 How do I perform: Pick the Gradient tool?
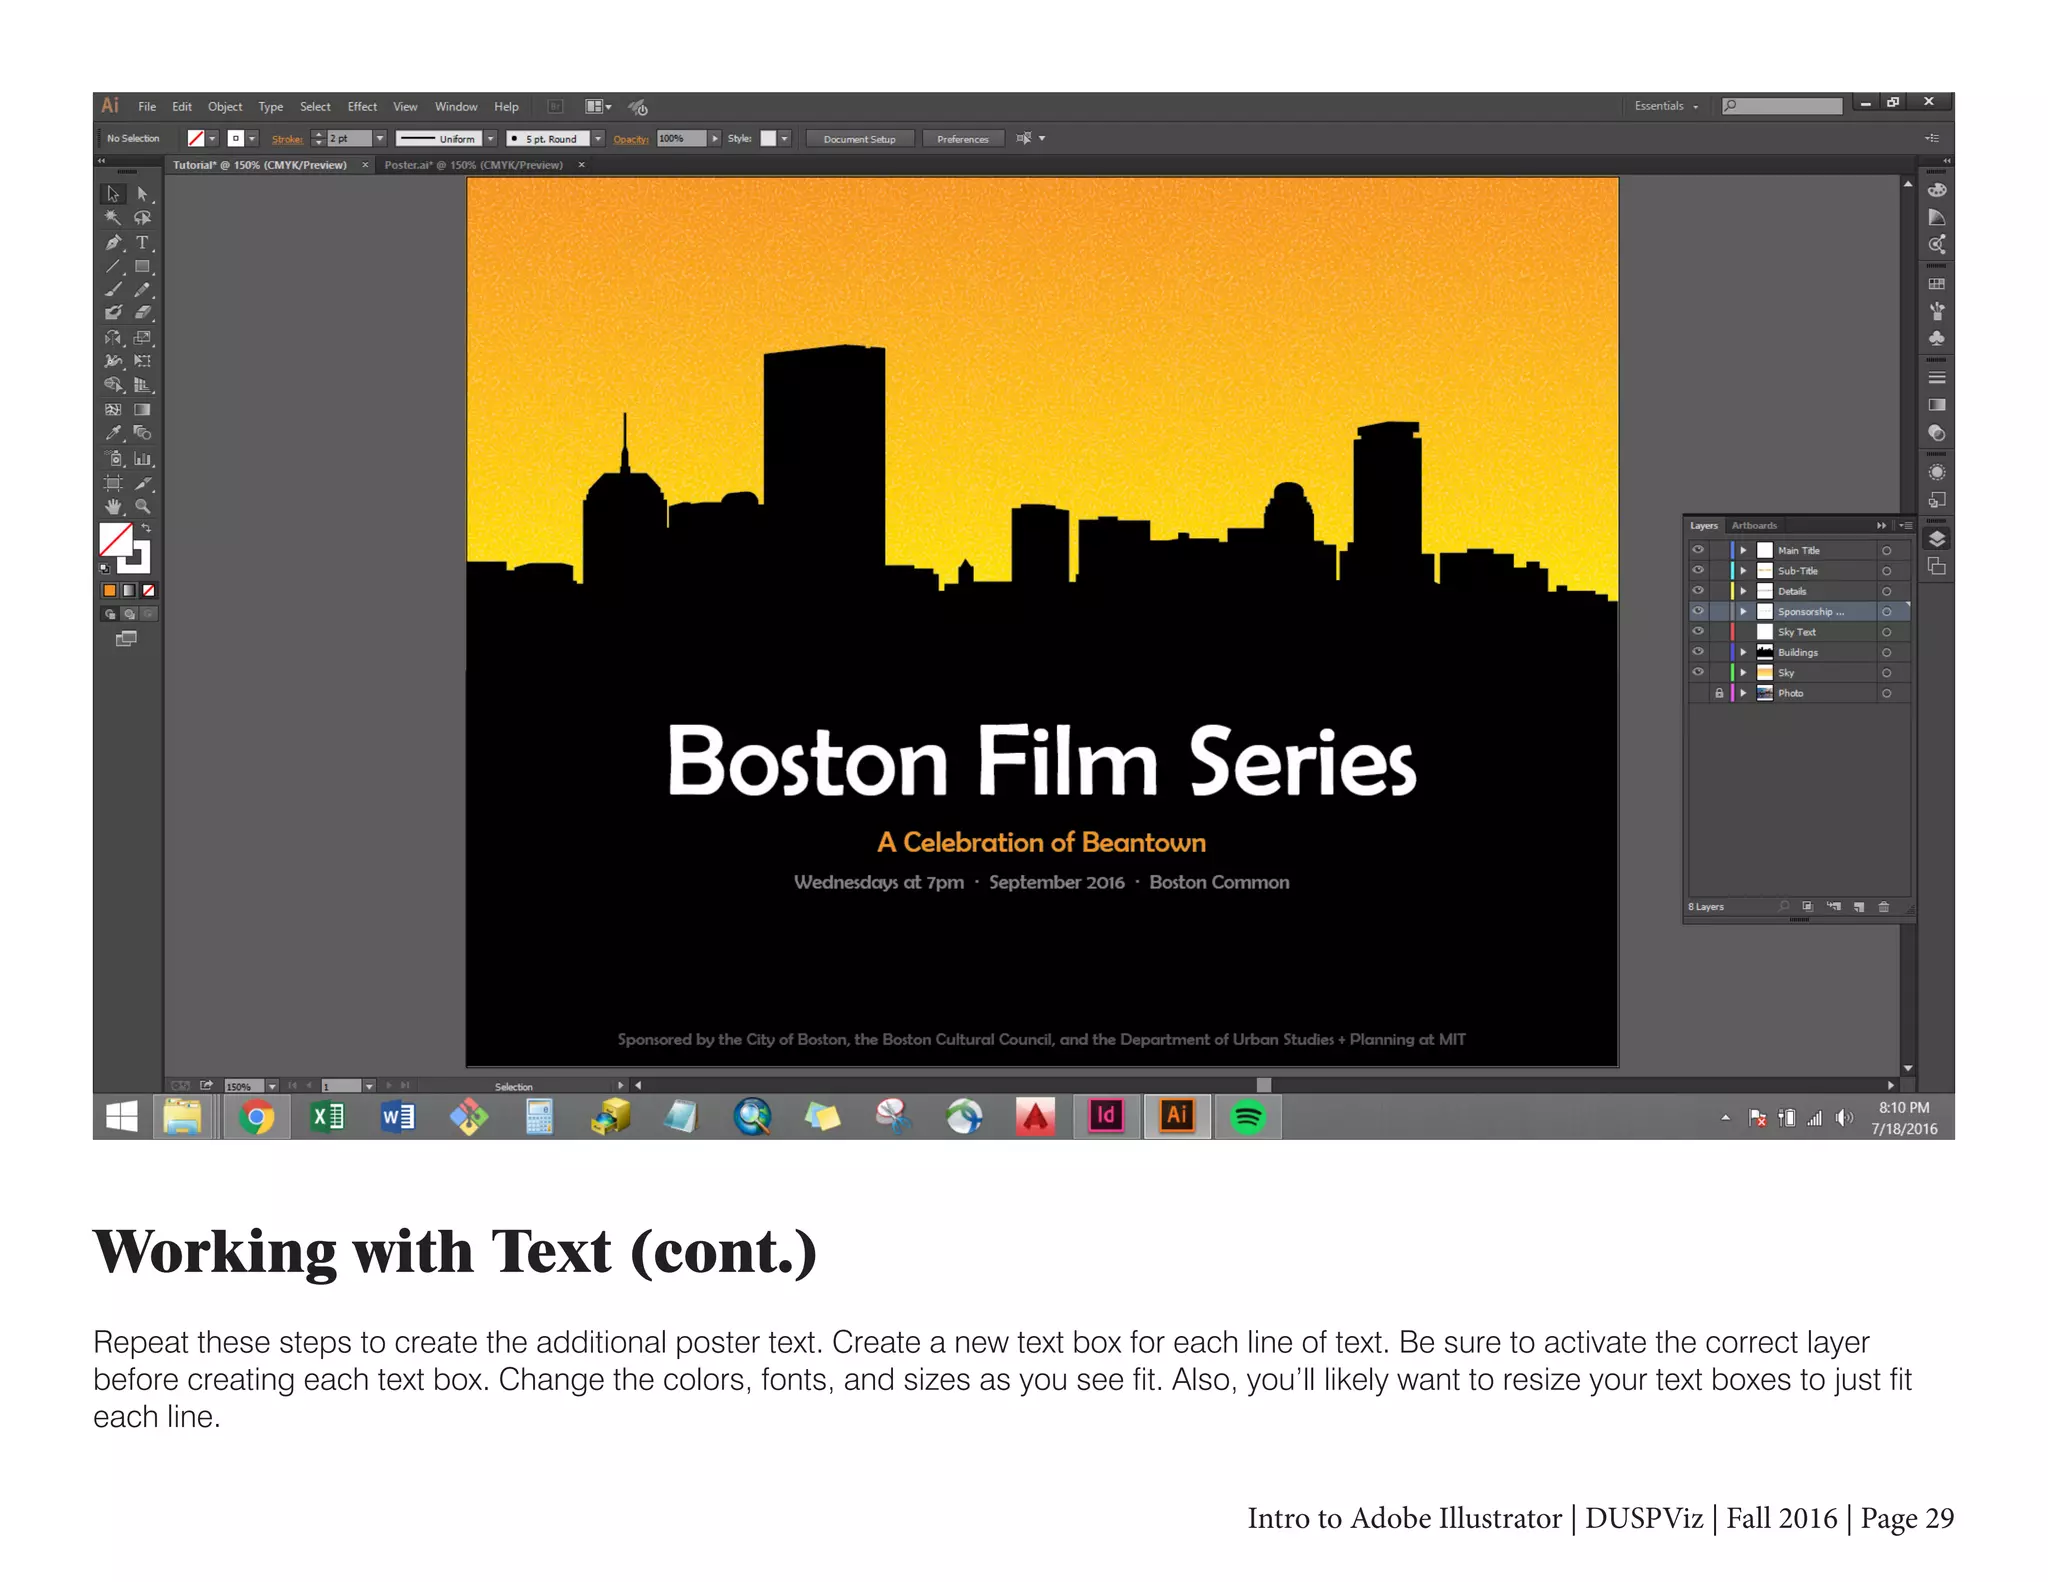(x=142, y=409)
